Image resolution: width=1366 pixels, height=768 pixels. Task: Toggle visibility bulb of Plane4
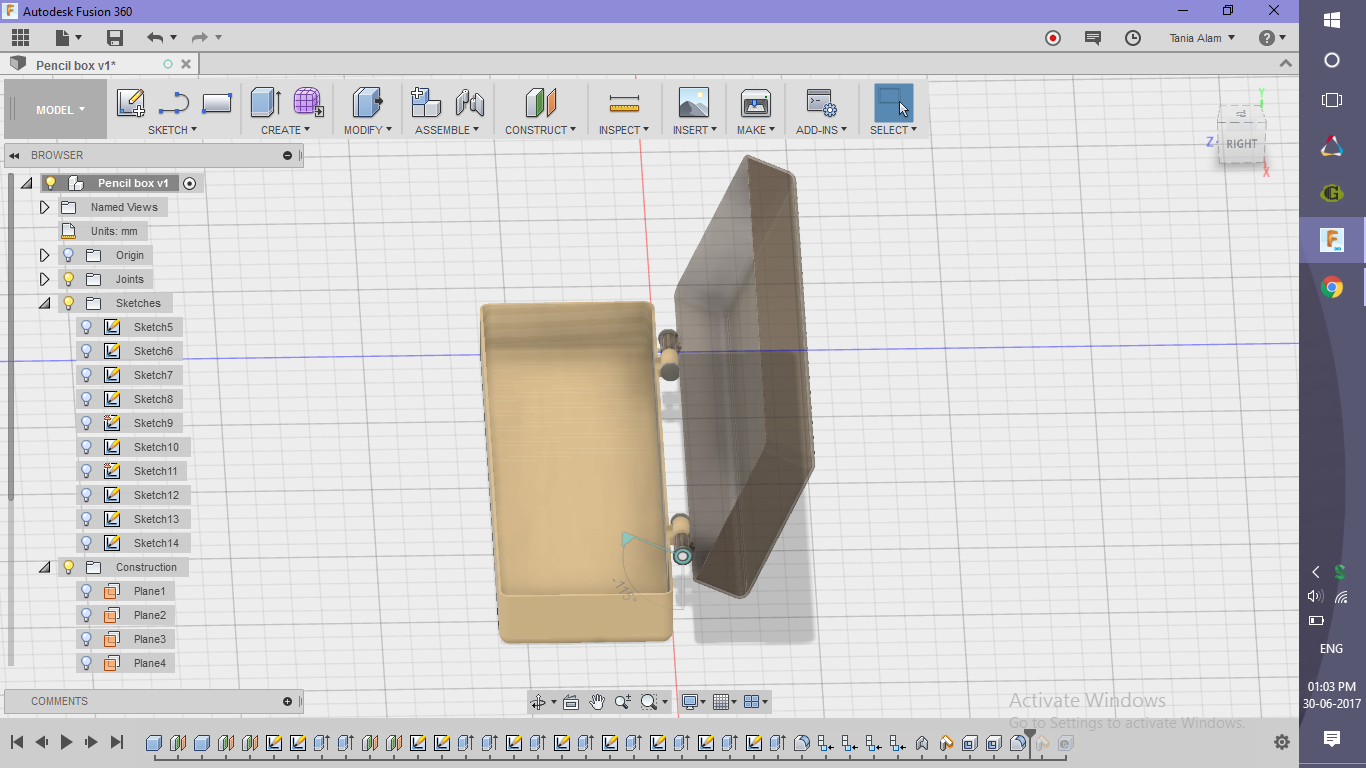point(86,663)
